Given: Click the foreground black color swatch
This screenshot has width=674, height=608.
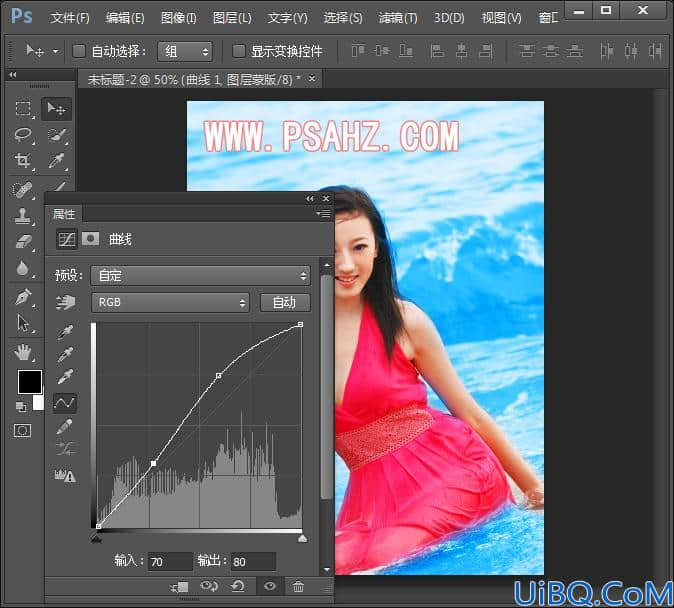Looking at the screenshot, I should tap(30, 381).
